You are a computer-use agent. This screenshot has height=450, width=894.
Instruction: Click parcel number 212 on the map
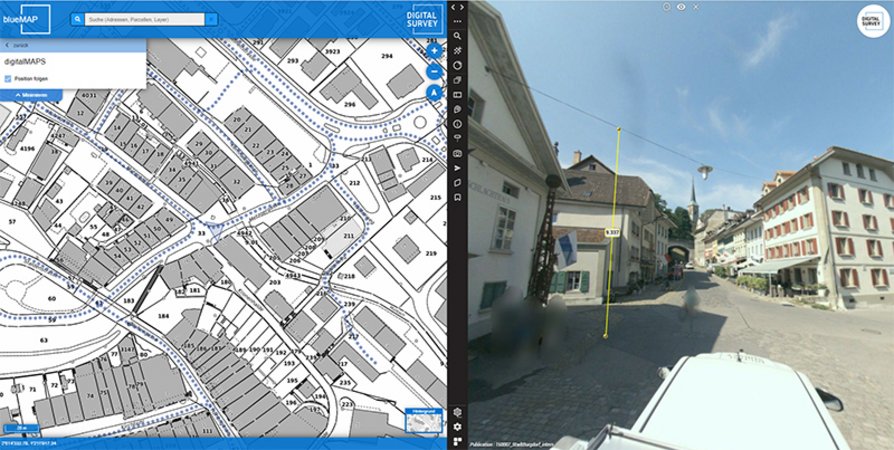(354, 183)
